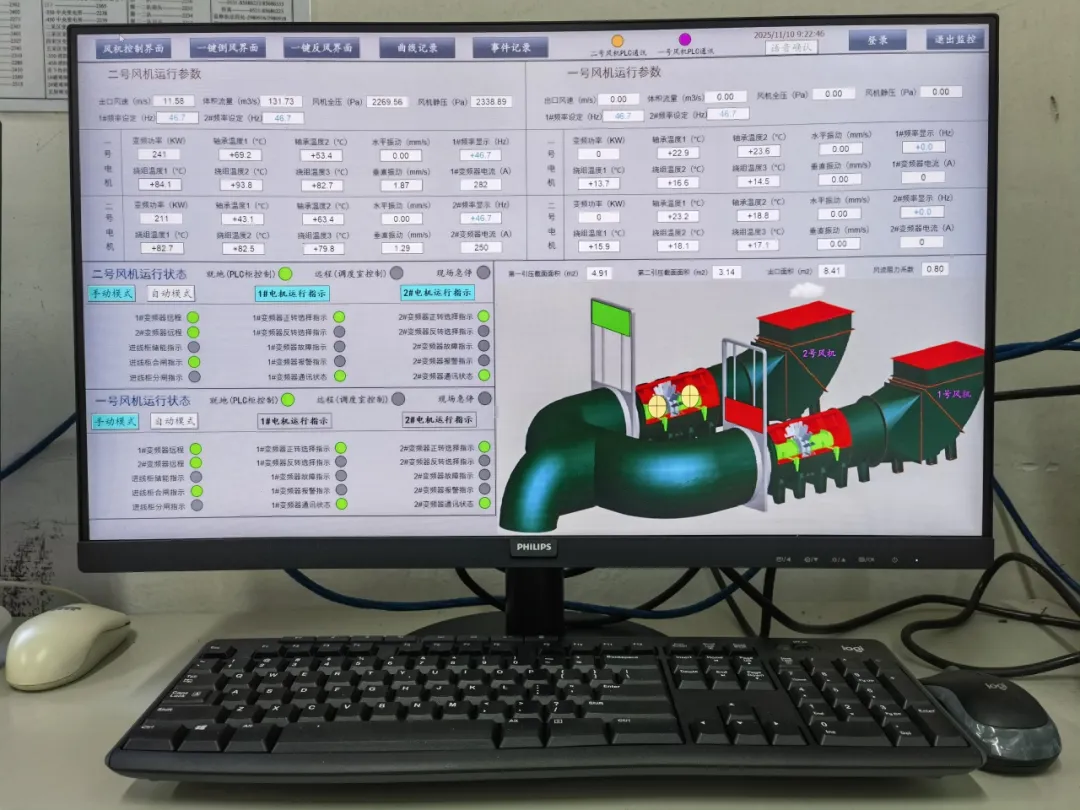1080x810 pixels.
Task: Open the 事件记录 page
Action: click(510, 47)
